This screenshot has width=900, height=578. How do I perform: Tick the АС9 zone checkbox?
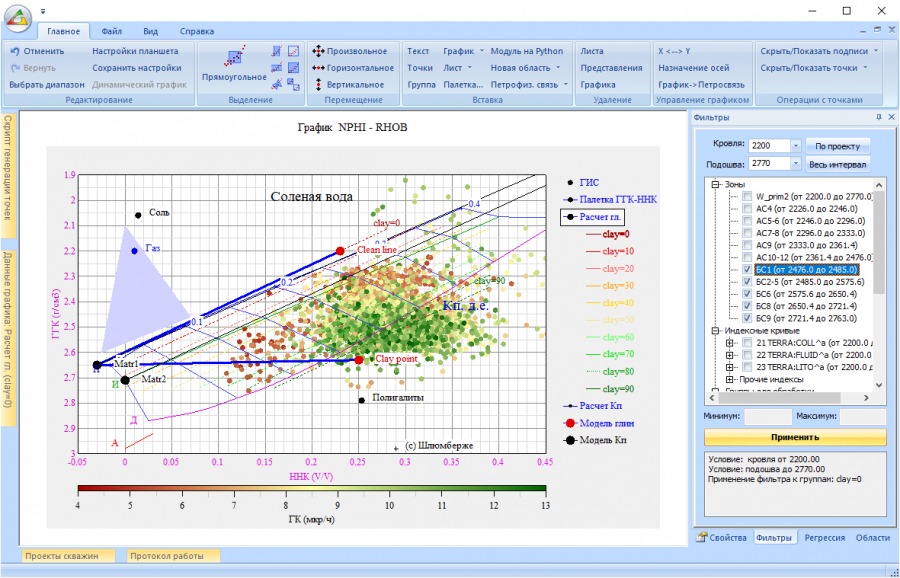(x=747, y=245)
